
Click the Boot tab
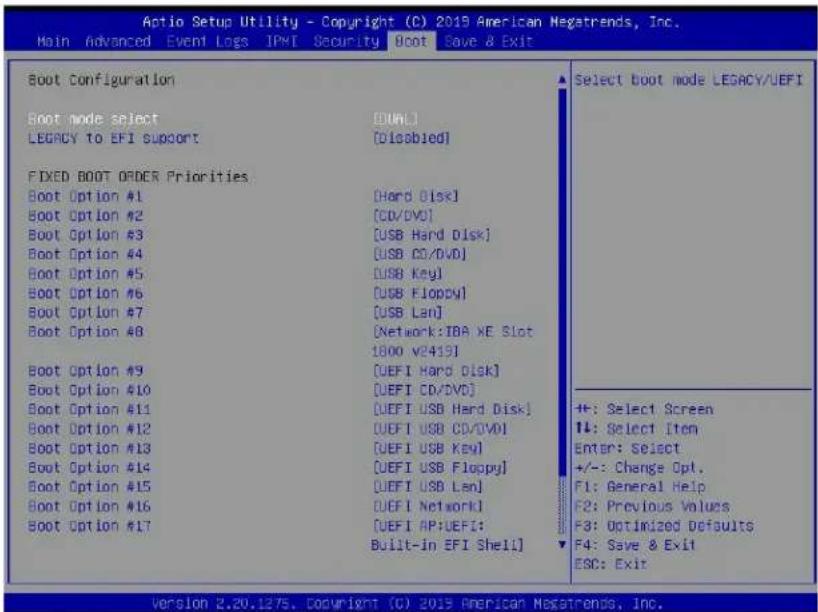pos(411,41)
